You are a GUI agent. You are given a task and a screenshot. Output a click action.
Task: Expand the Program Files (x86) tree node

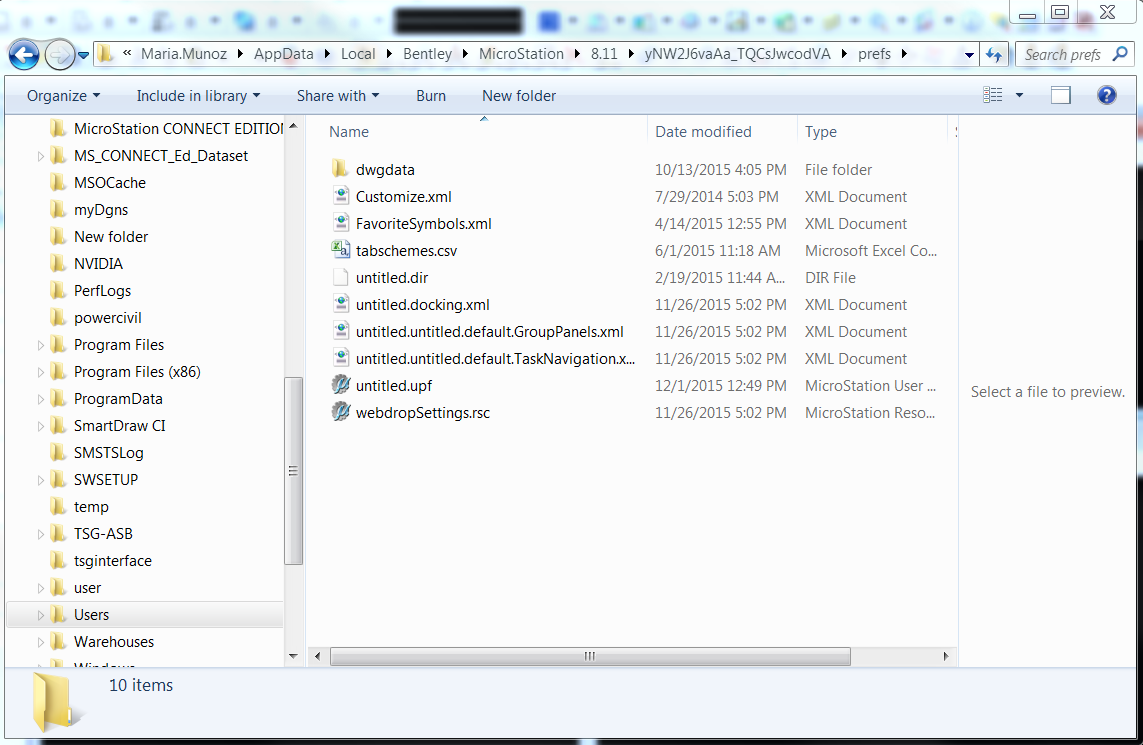(41, 372)
